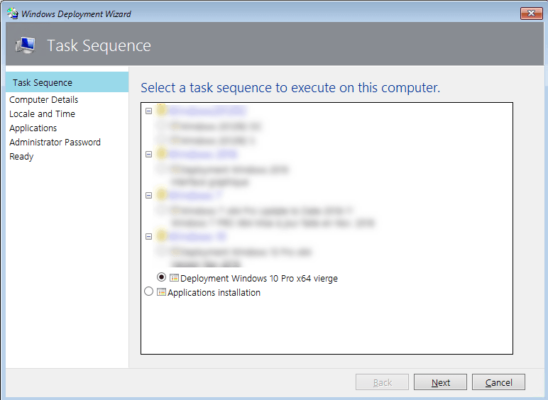Open the Computer Details step in the sidebar
This screenshot has height=400, width=548.
click(44, 100)
